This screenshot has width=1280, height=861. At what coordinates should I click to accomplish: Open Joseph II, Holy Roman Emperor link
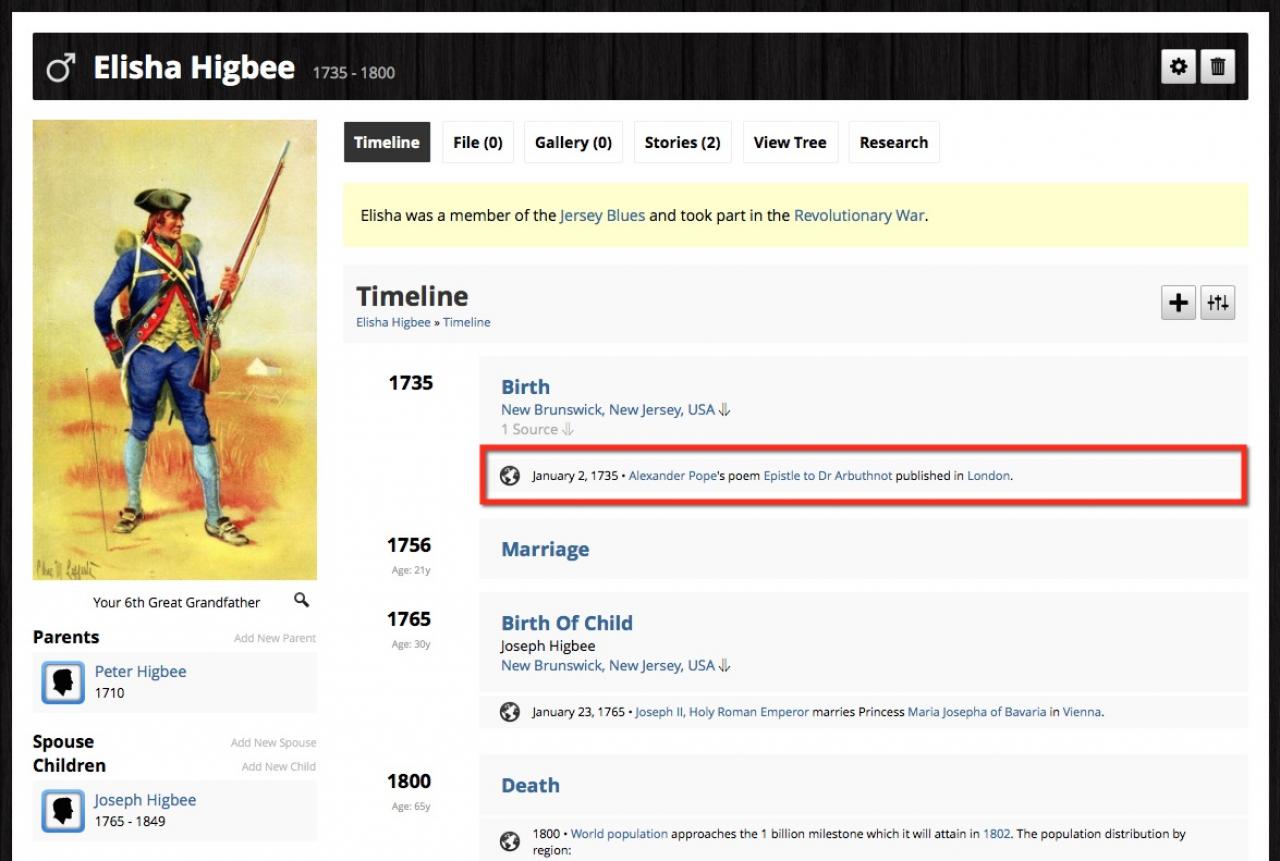tap(722, 712)
